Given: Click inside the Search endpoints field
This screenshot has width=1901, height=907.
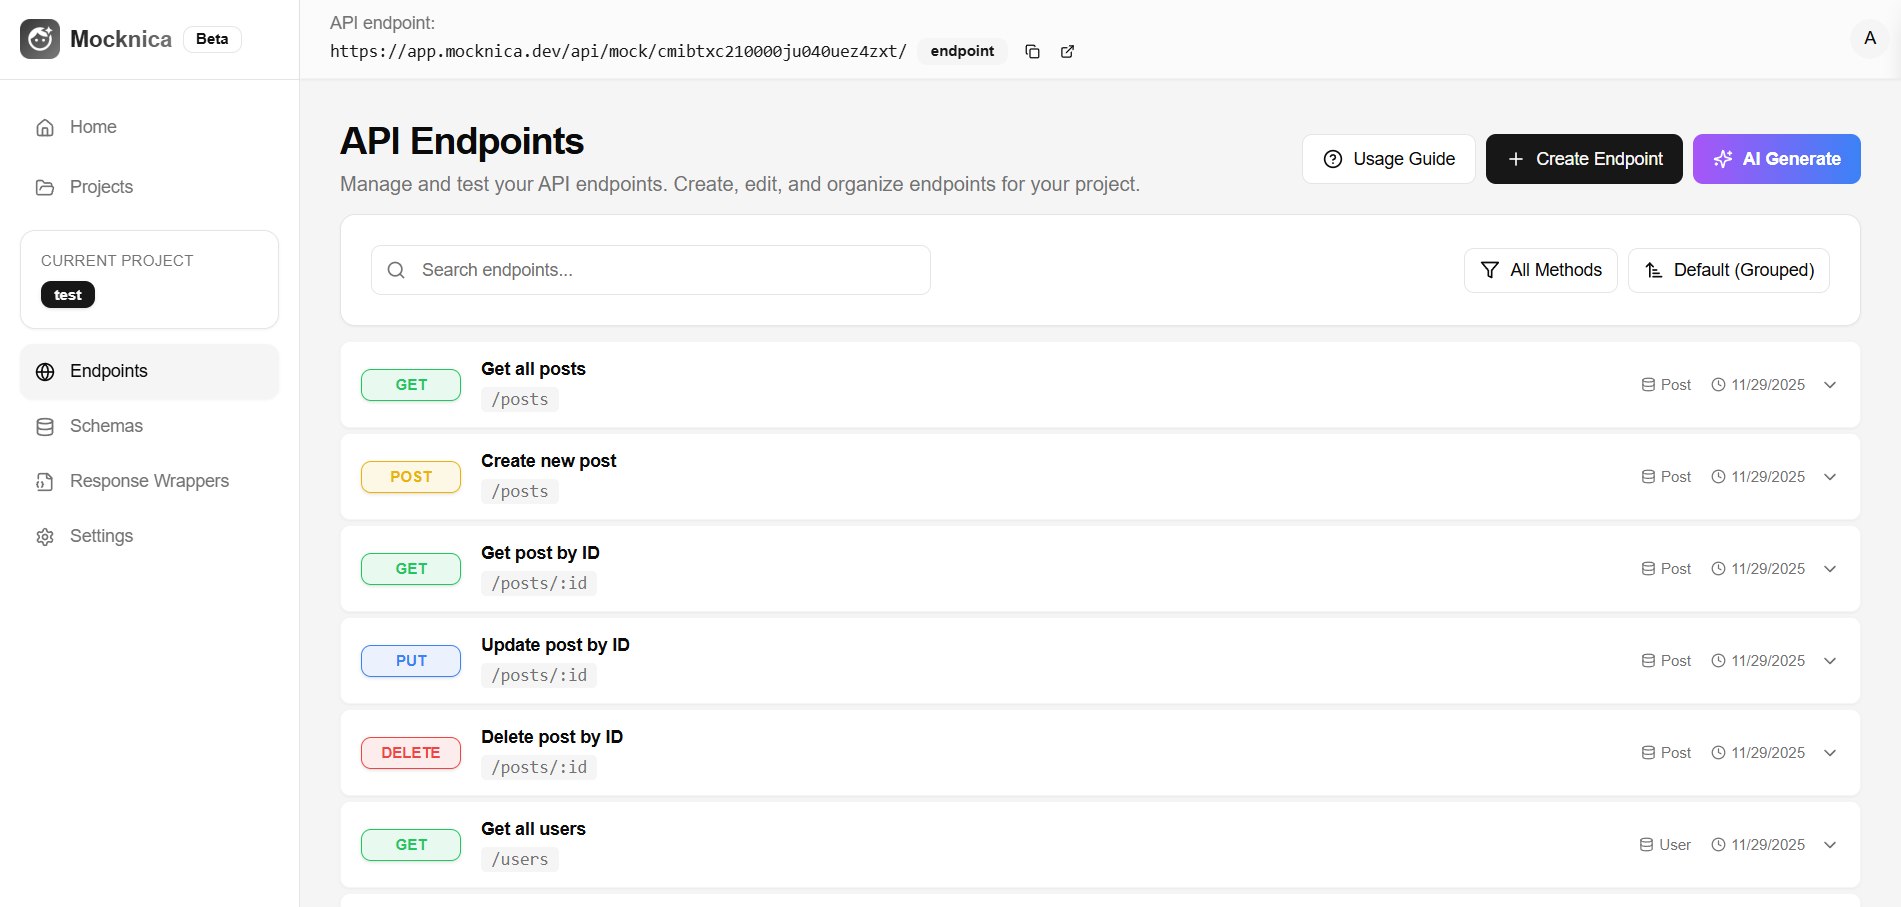Looking at the screenshot, I should [x=650, y=270].
